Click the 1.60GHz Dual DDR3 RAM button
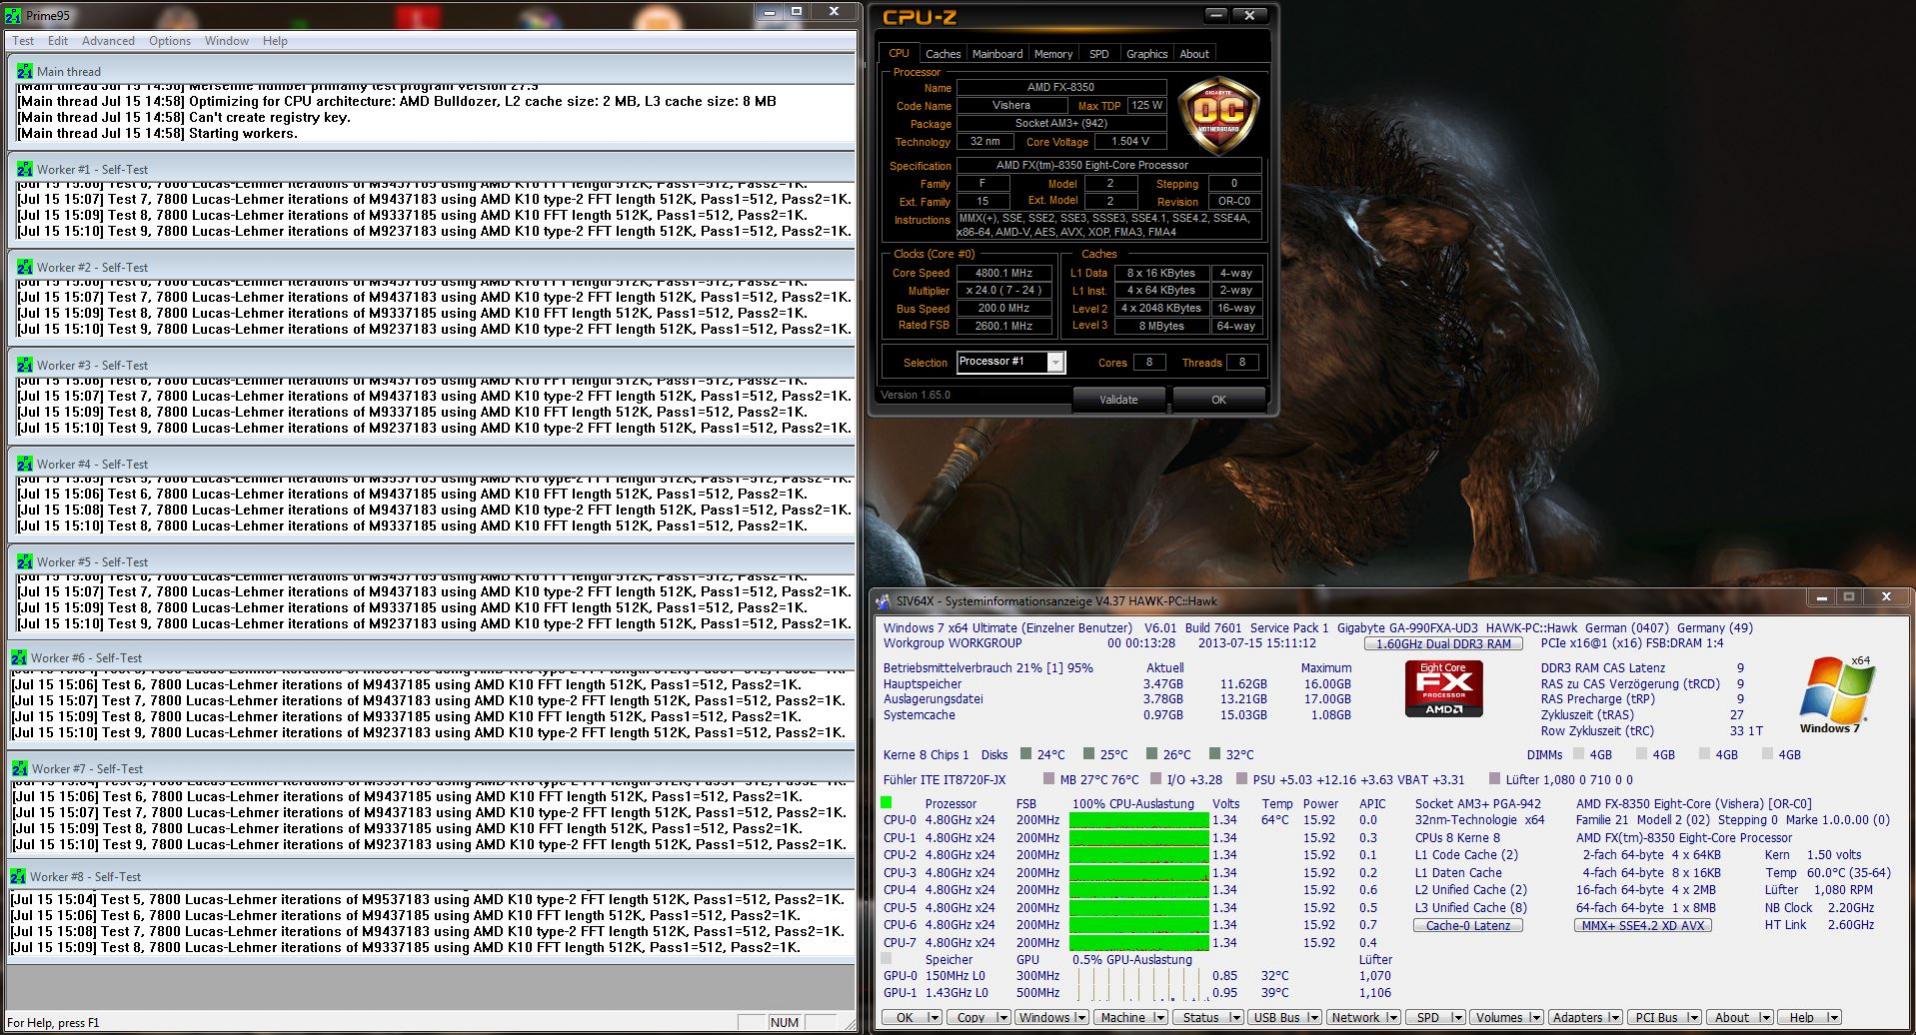Image resolution: width=1916 pixels, height=1035 pixels. point(1443,644)
